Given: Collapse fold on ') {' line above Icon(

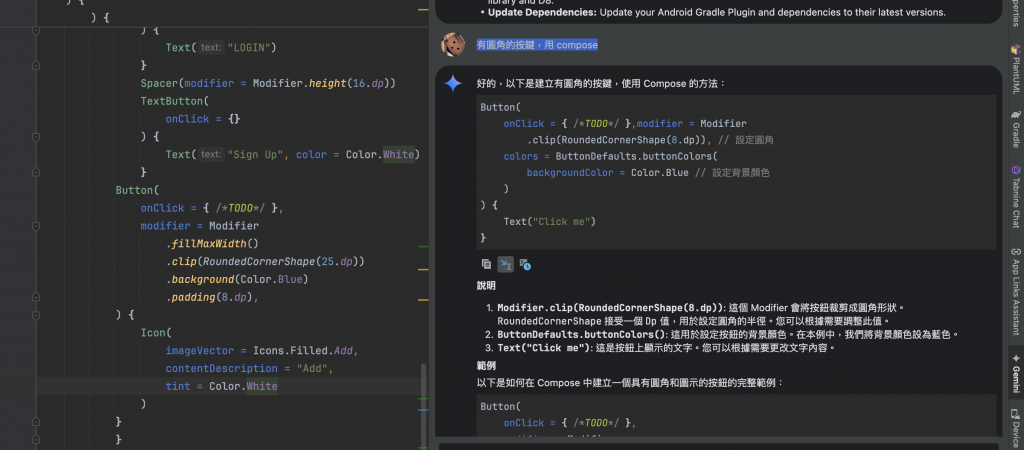Looking at the screenshot, I should click(36, 315).
